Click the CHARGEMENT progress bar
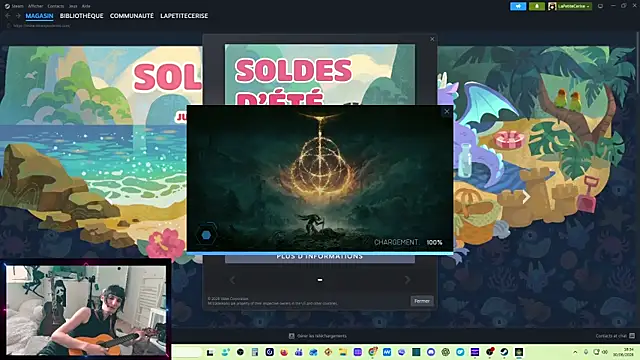This screenshot has width=640, height=360. point(320,253)
